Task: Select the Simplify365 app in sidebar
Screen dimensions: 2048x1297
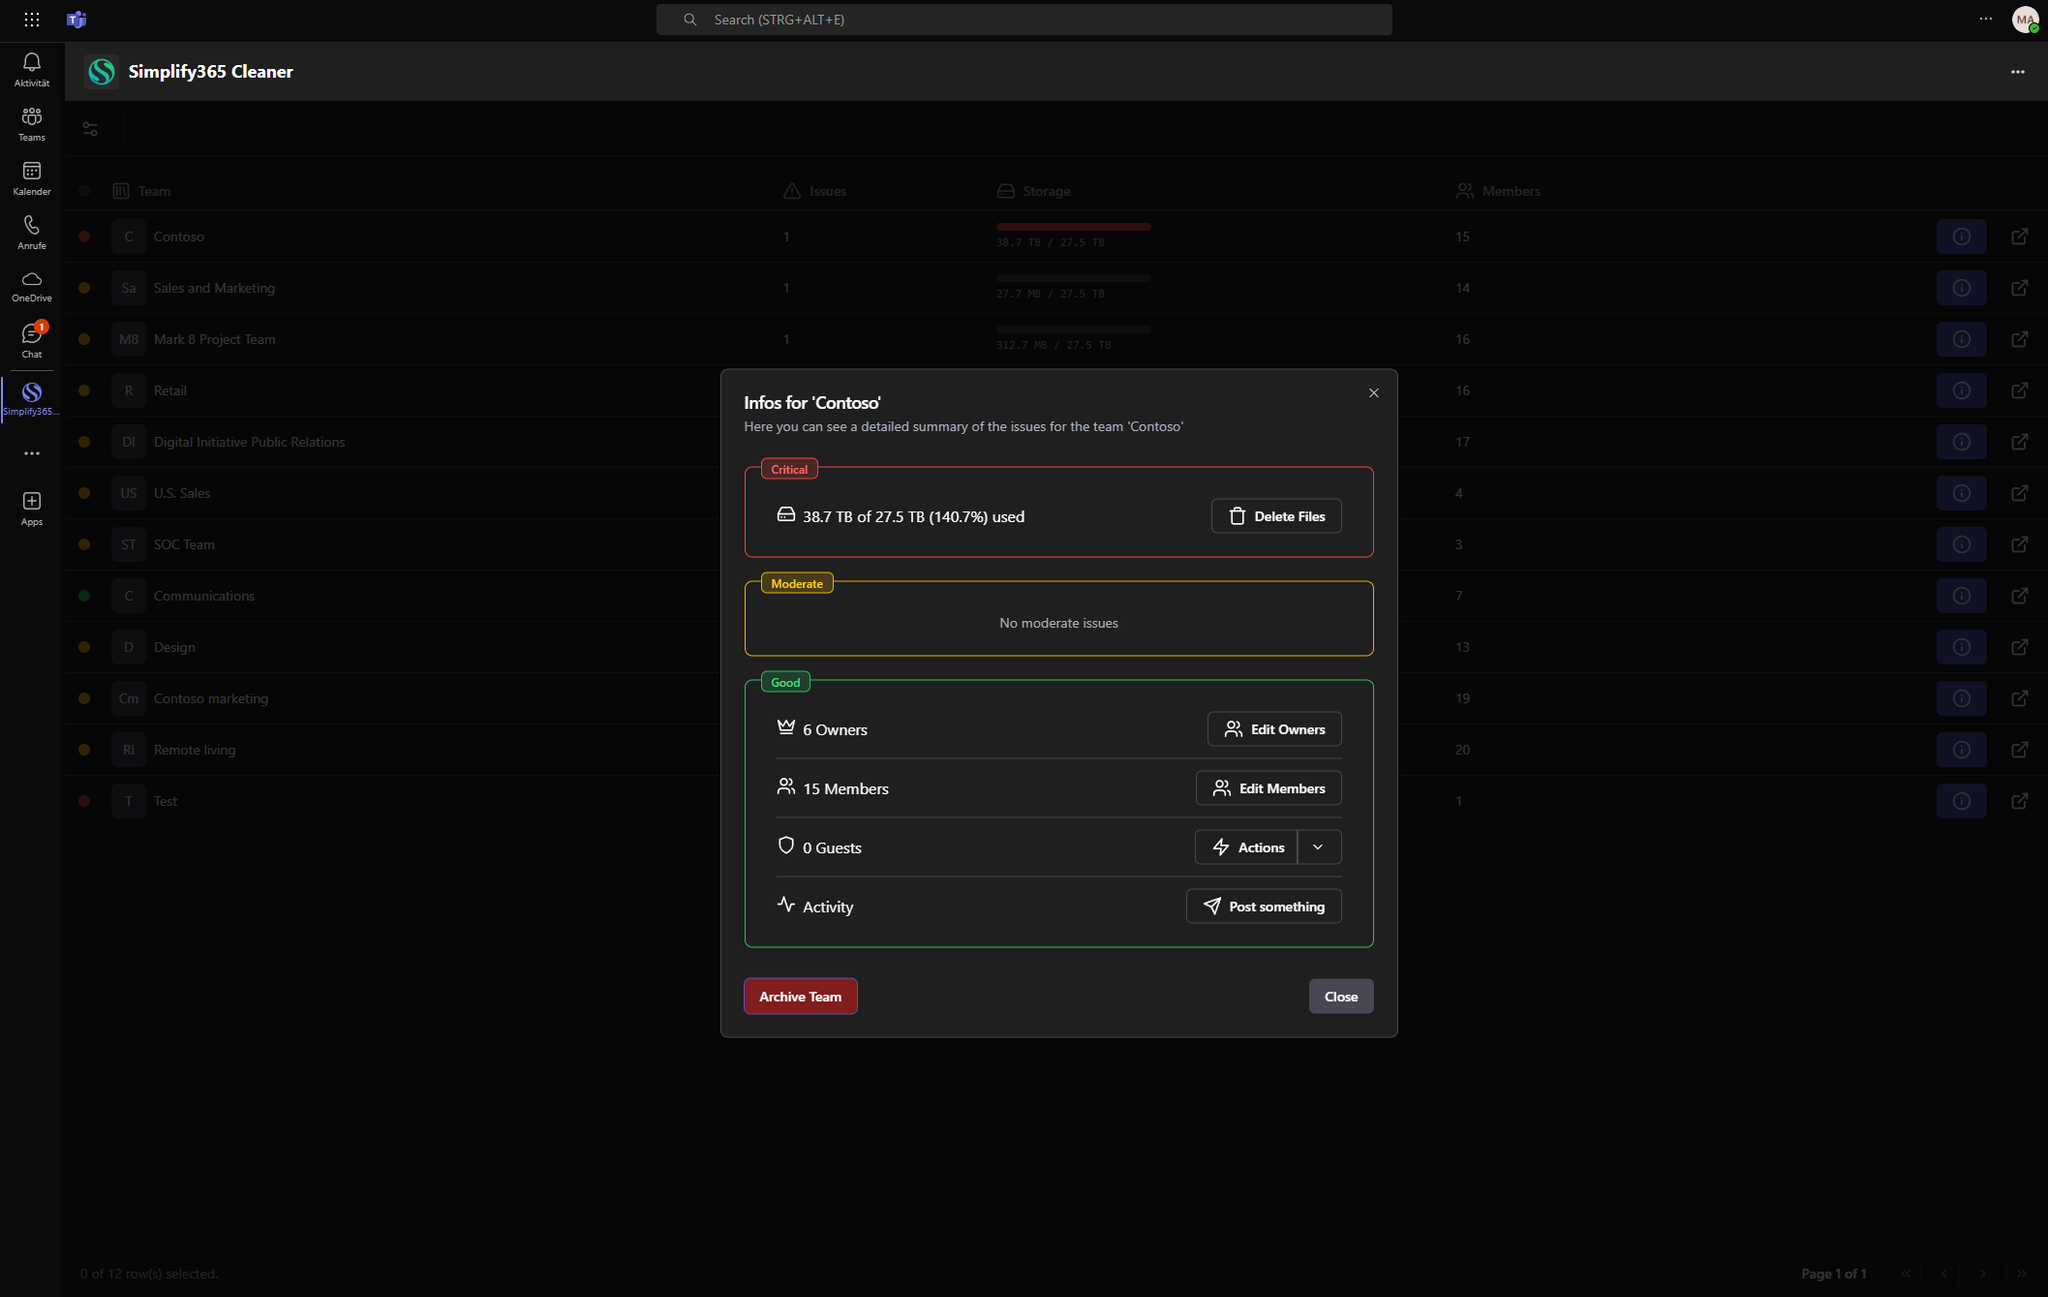Action: [31, 398]
